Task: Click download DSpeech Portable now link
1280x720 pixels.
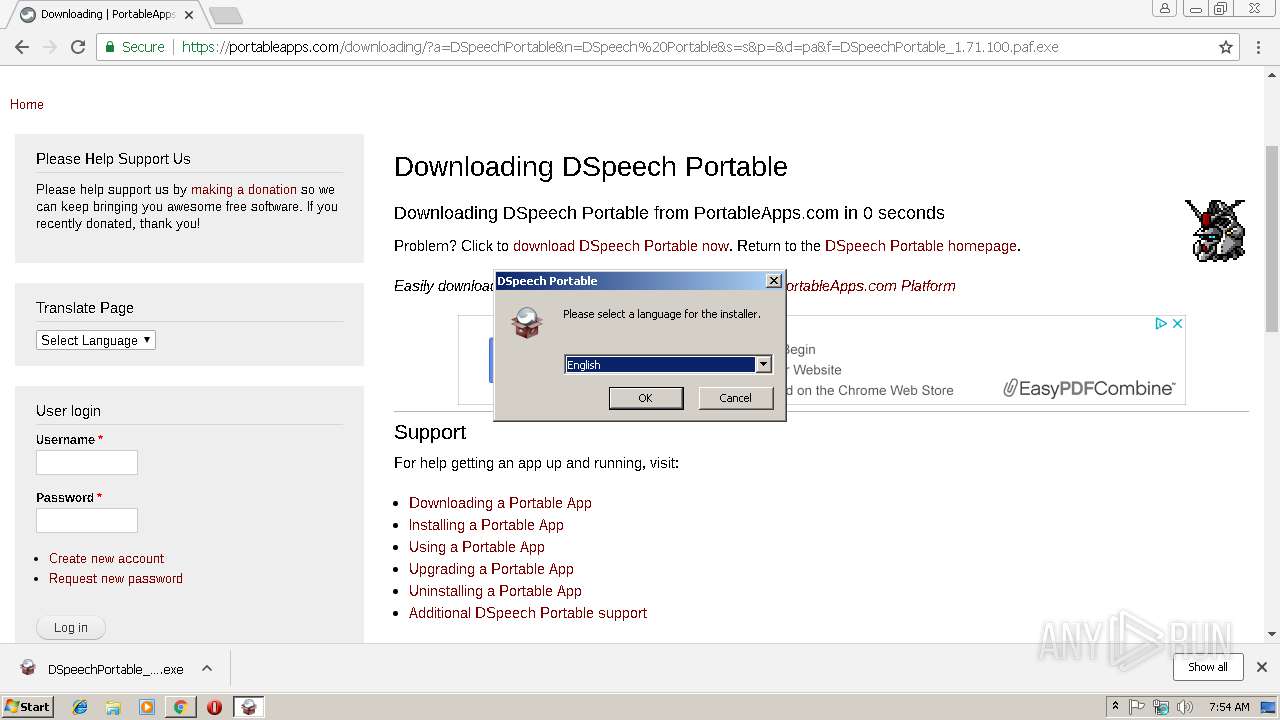Action: click(x=621, y=246)
